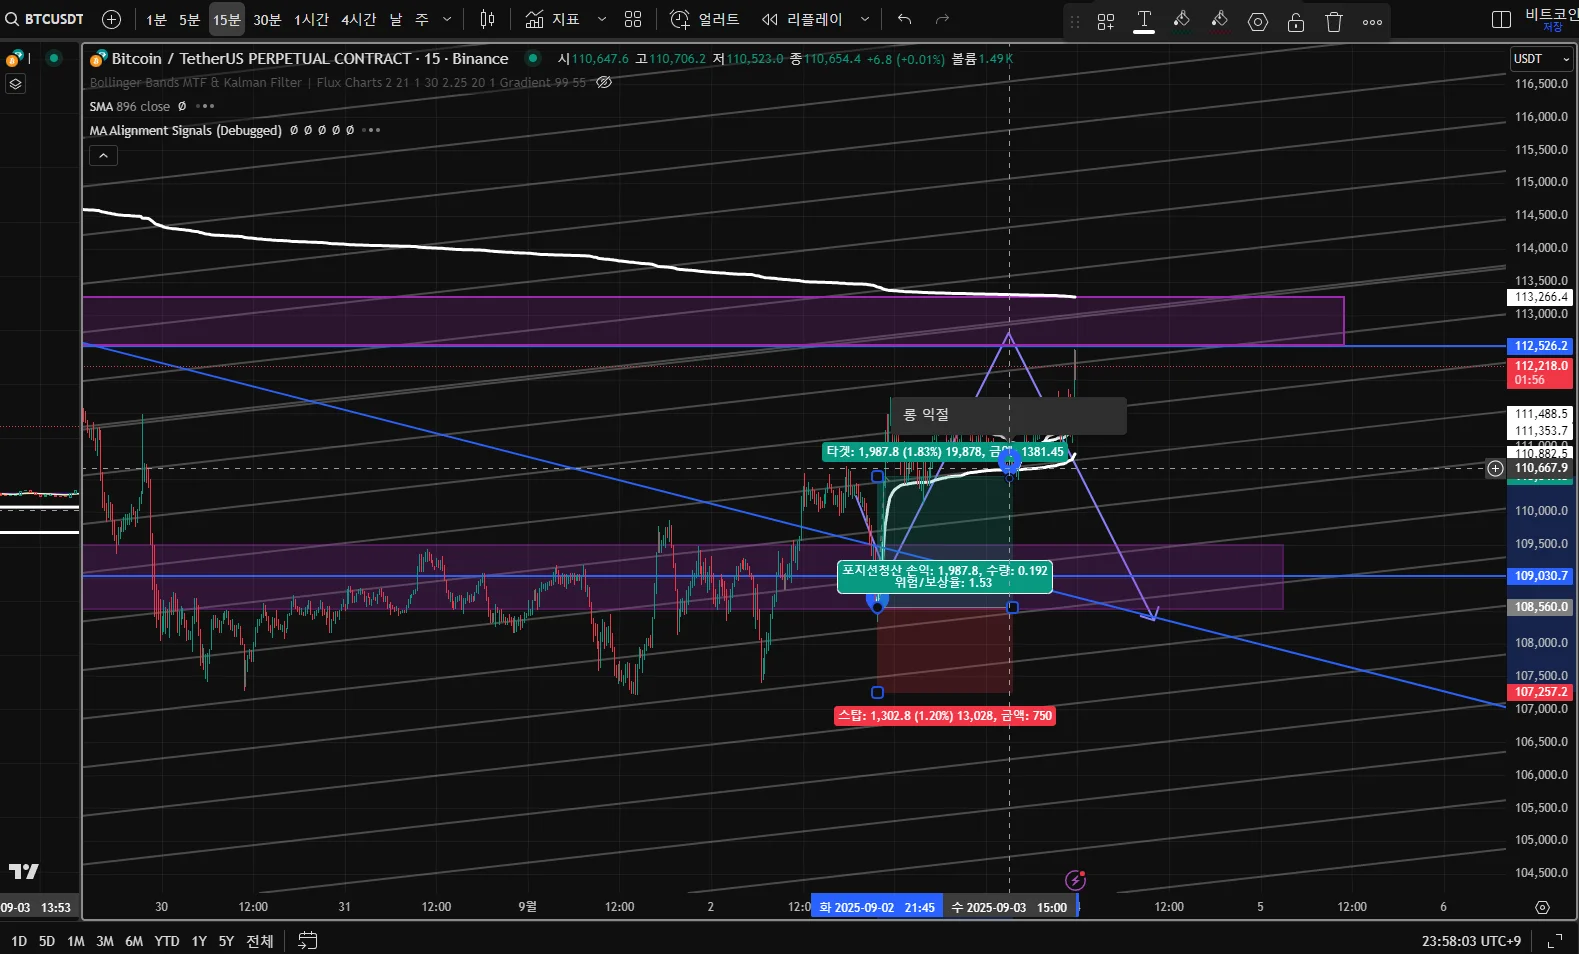Open the candlestick chart style menu

(x=487, y=19)
